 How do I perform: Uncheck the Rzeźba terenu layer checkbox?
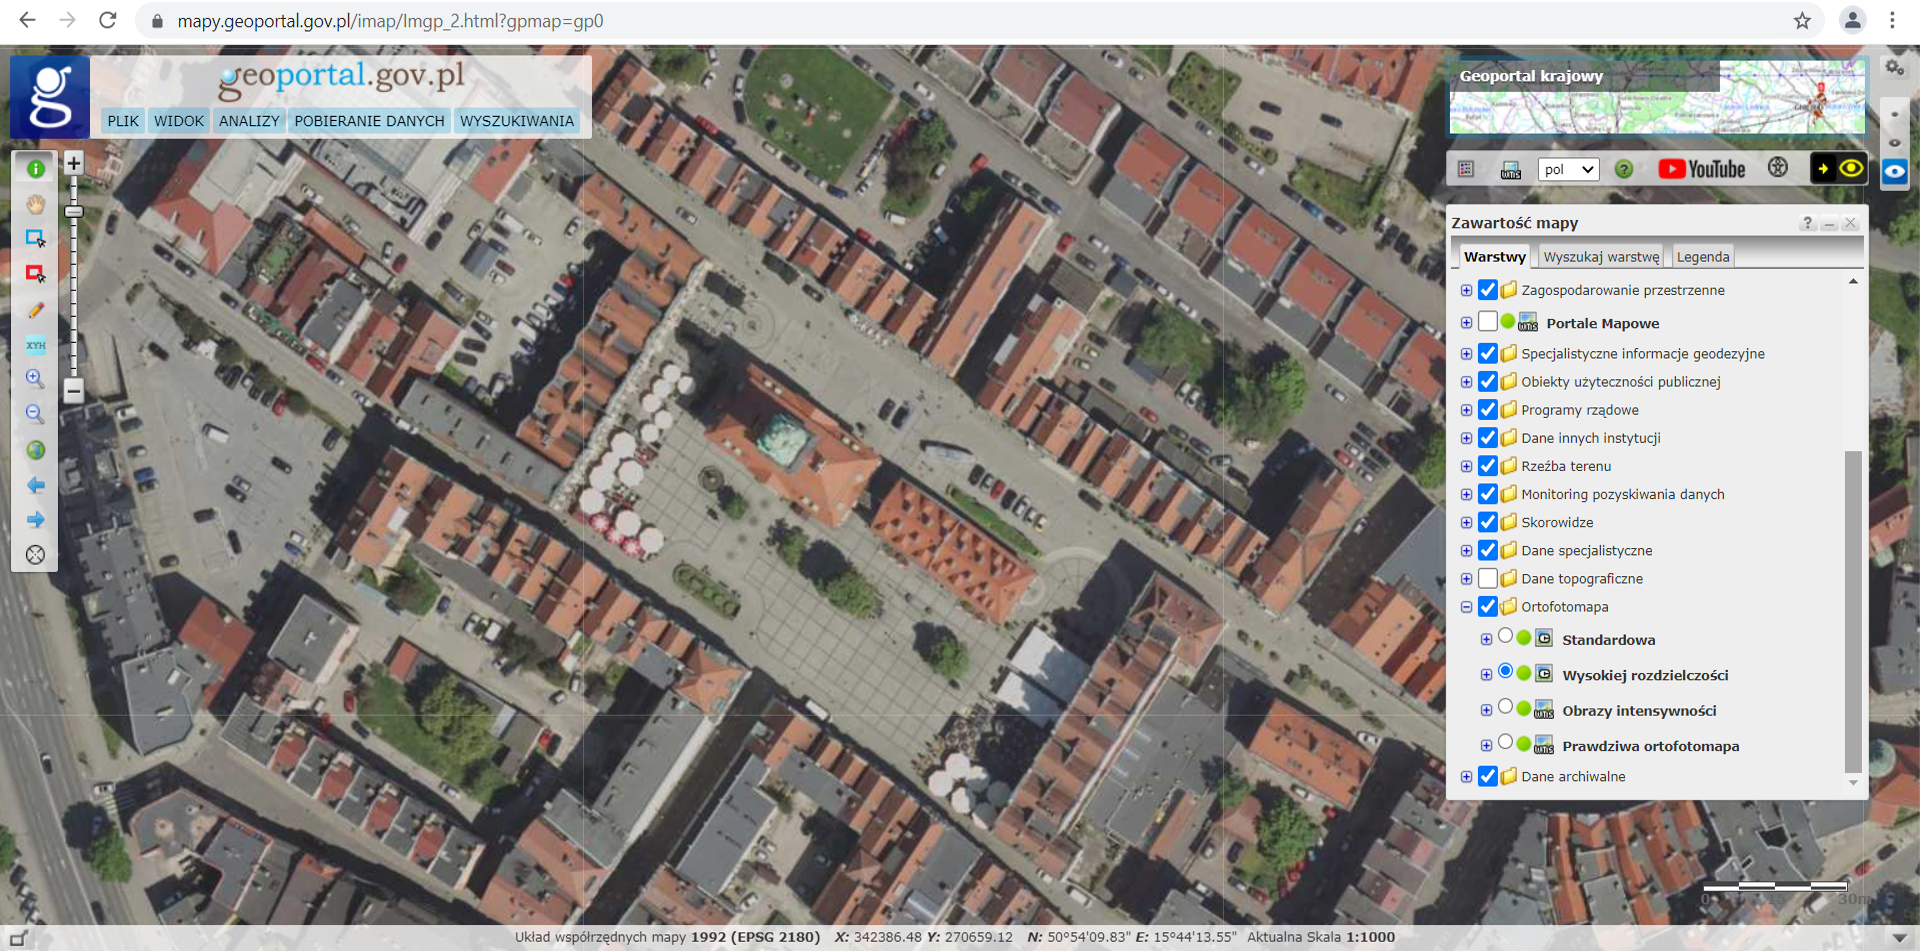point(1487,466)
